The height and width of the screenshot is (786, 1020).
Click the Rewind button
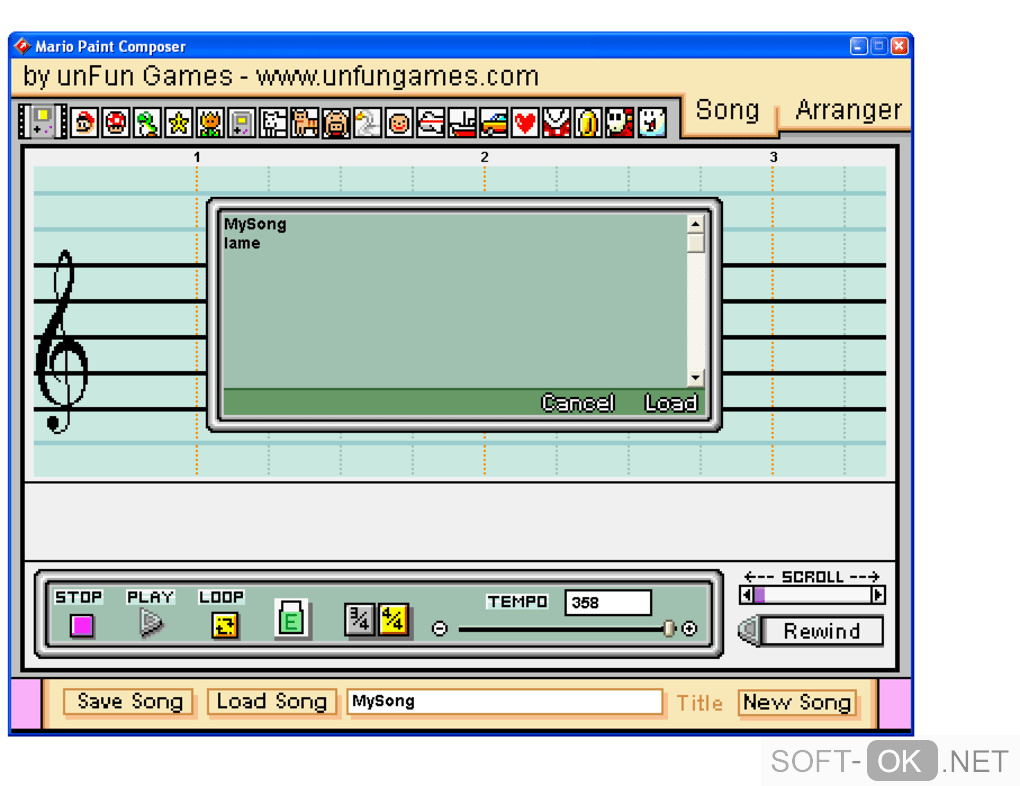822,631
